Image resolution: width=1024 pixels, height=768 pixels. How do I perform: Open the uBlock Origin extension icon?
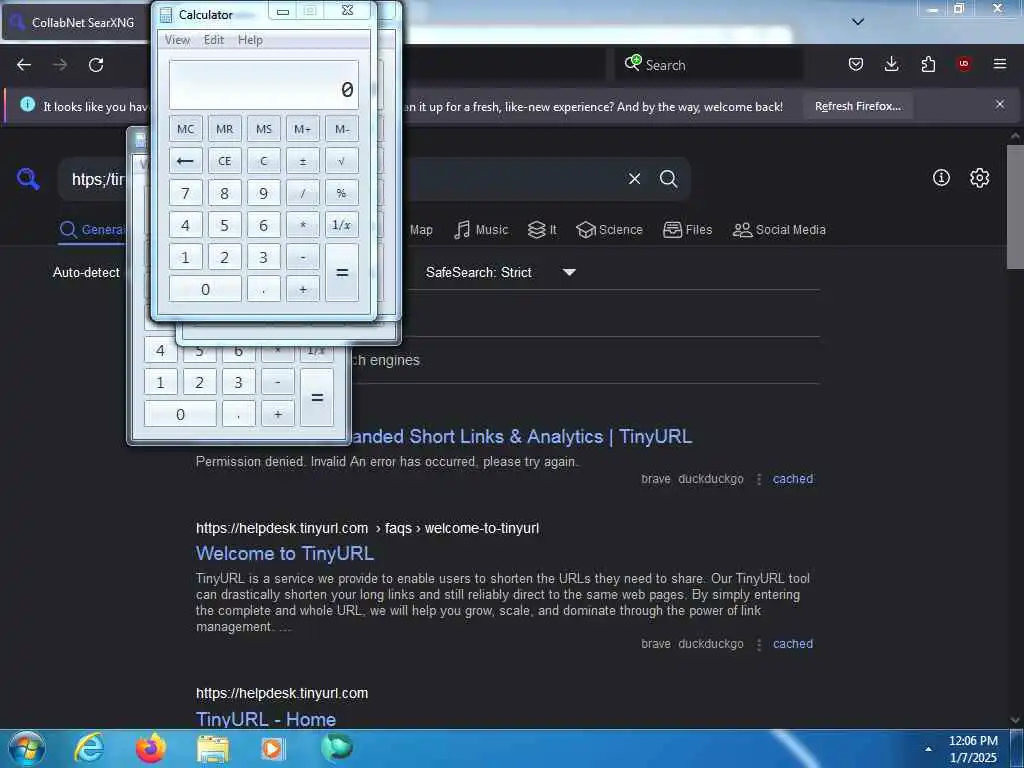[964, 64]
